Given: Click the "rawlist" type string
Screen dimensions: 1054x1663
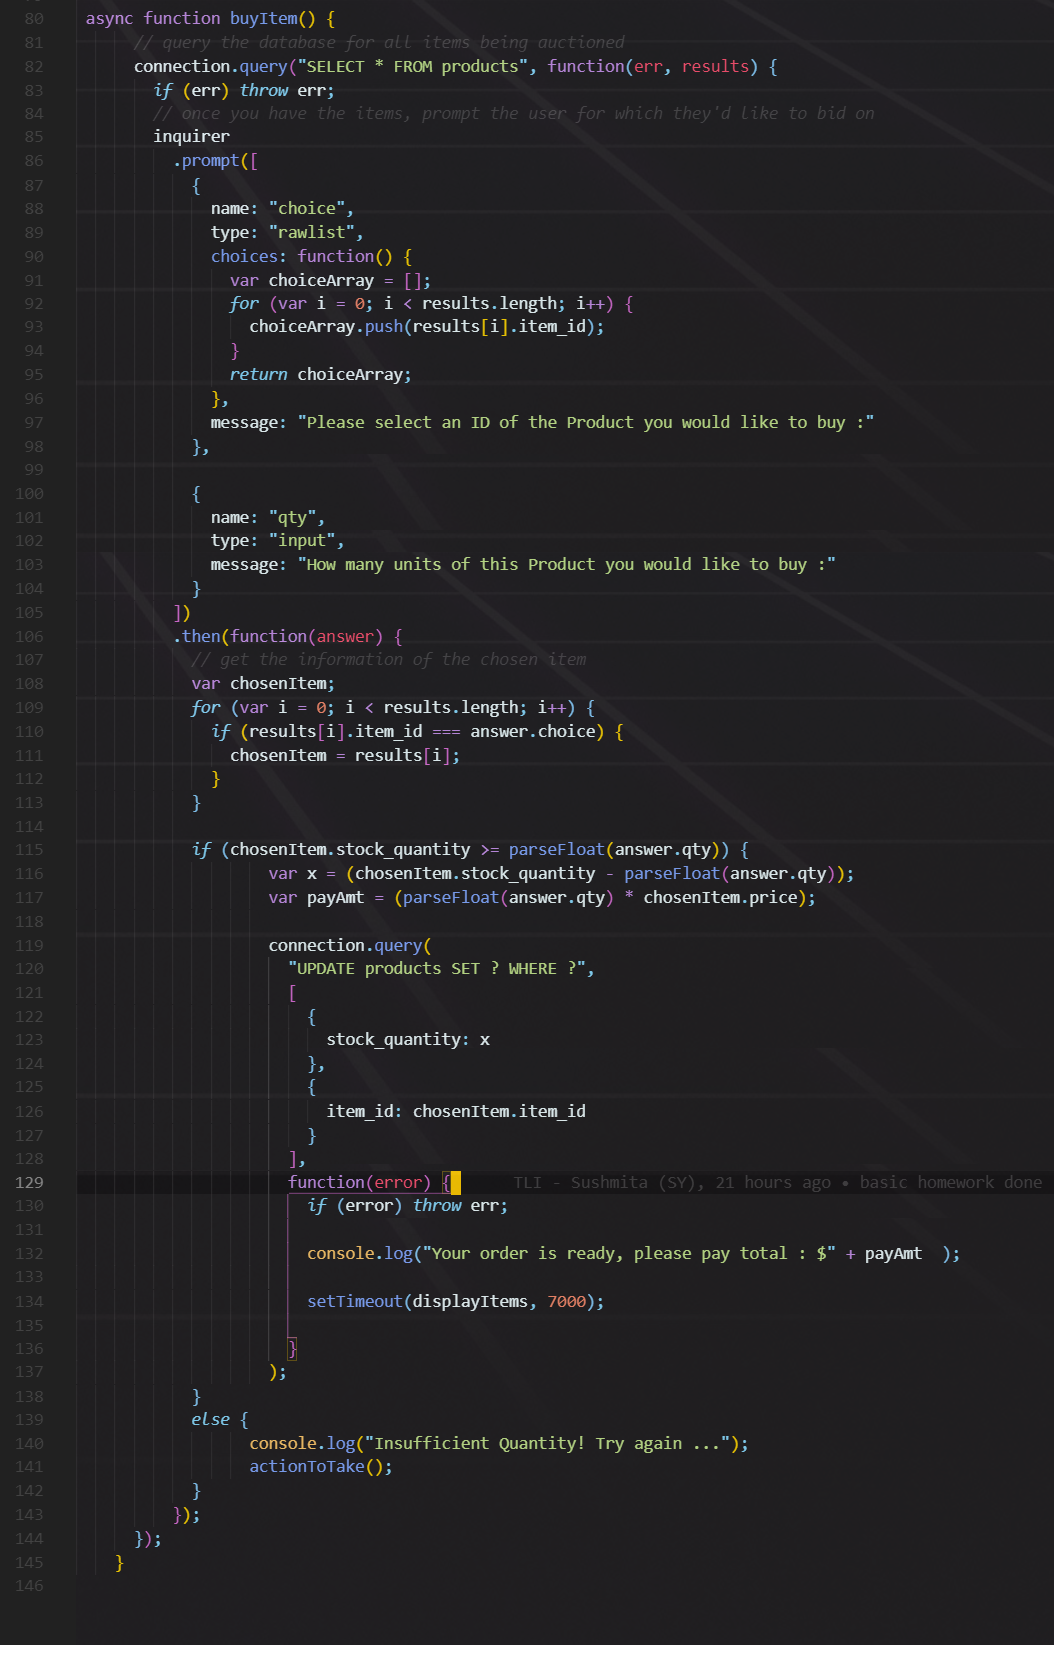Looking at the screenshot, I should tap(311, 232).
